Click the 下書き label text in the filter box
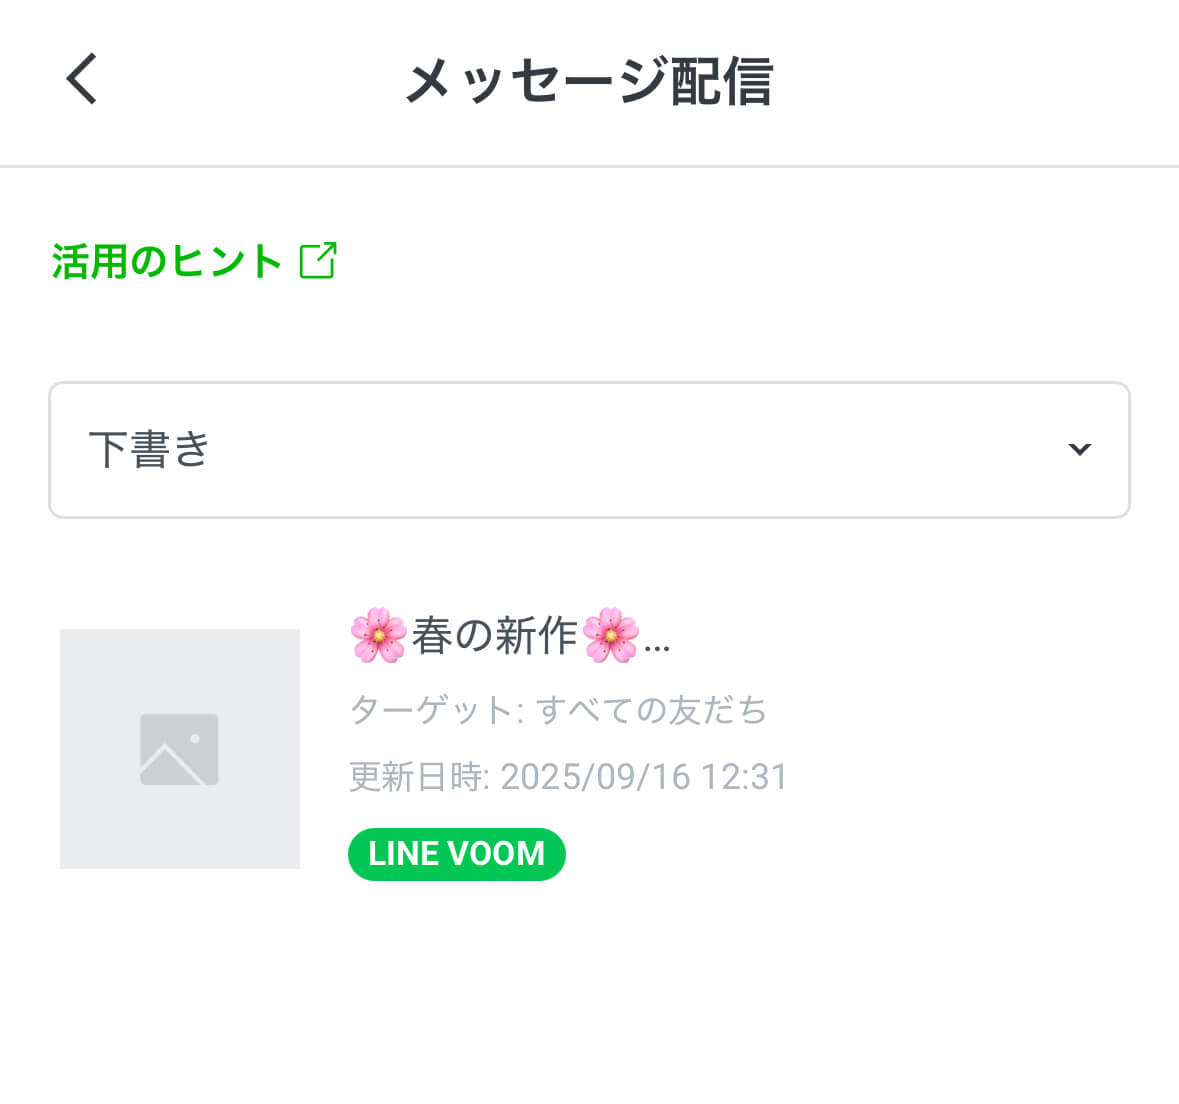Image resolution: width=1179 pixels, height=1104 pixels. click(149, 450)
